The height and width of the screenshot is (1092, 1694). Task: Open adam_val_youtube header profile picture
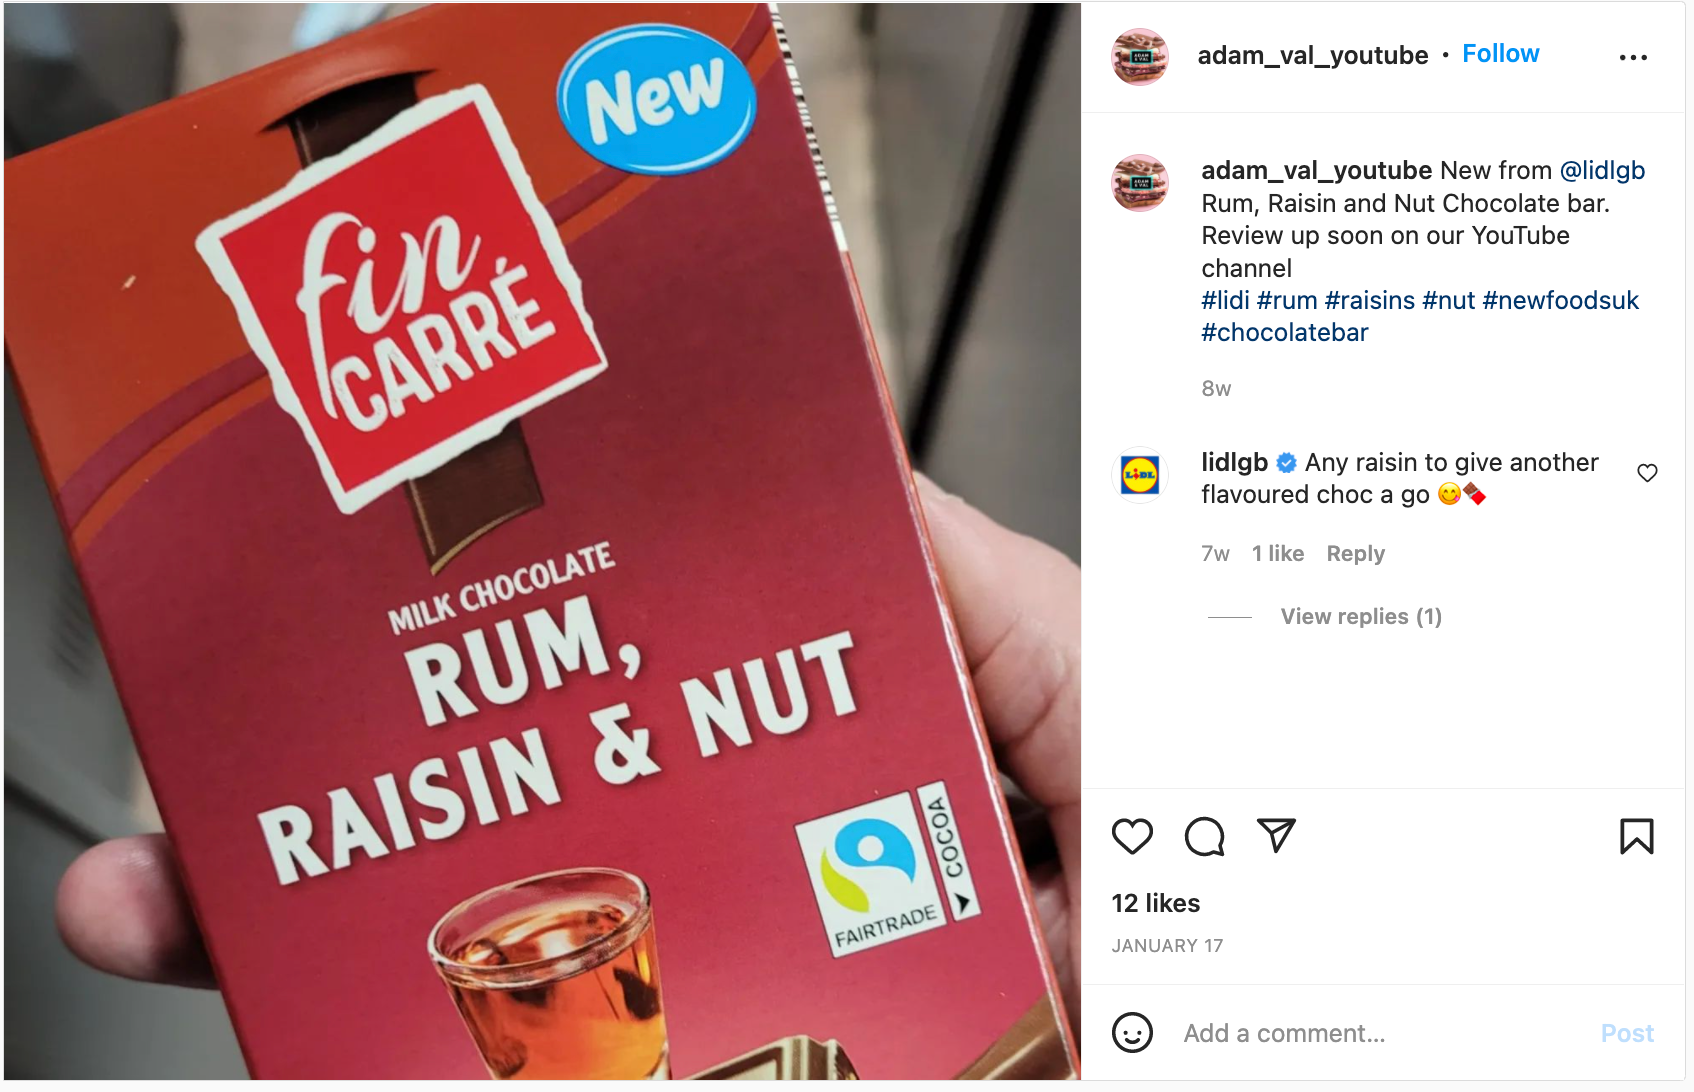(x=1140, y=56)
